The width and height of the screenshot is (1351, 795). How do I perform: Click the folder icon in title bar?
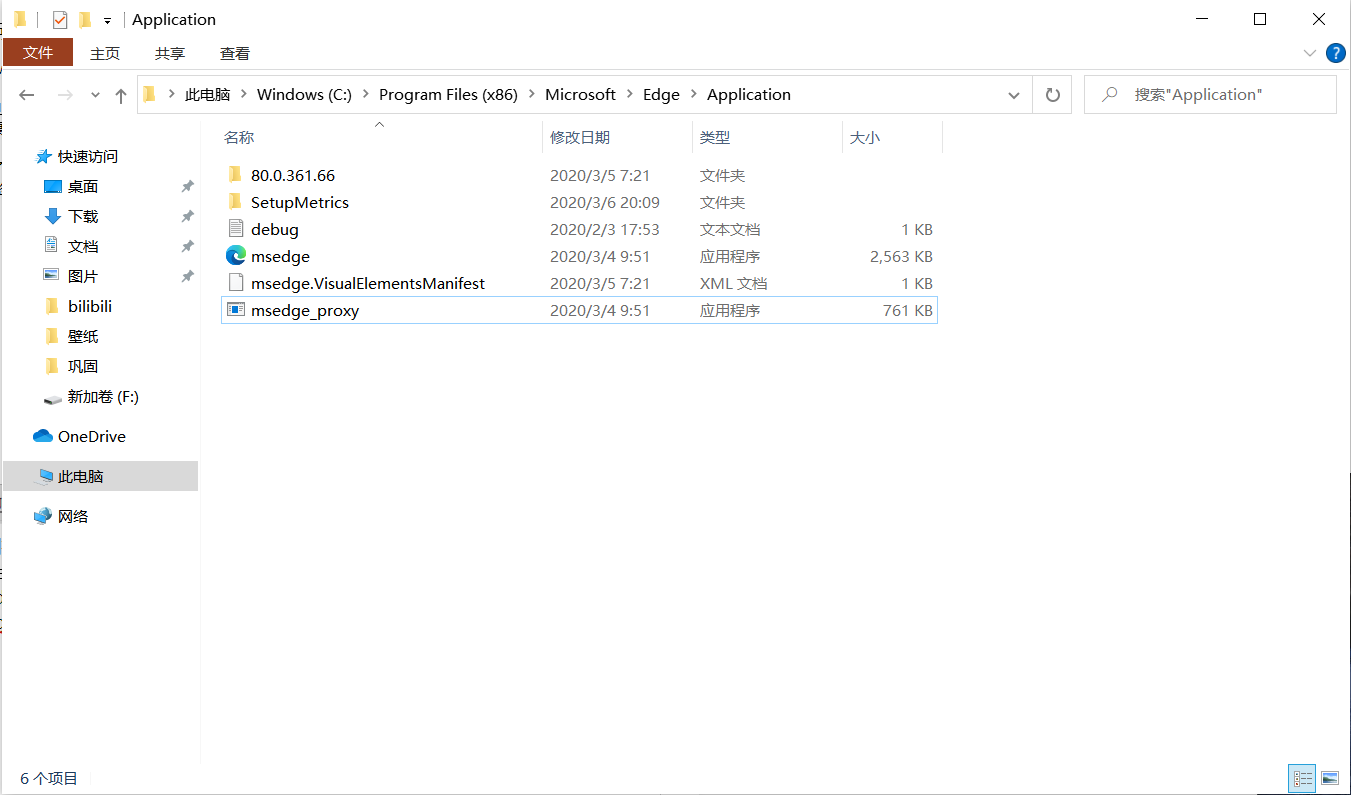[x=19, y=19]
